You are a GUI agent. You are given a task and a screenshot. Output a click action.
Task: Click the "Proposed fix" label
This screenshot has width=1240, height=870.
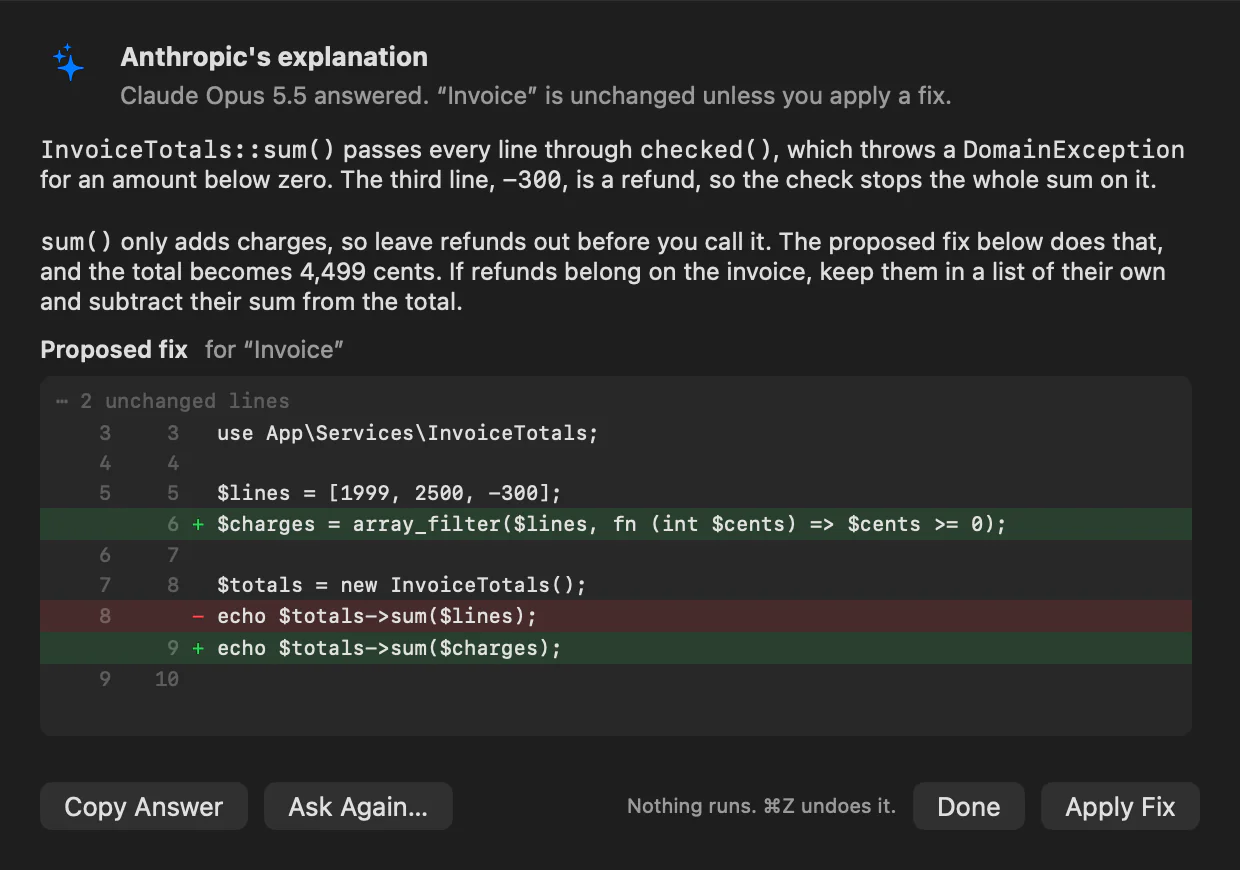[x=114, y=349]
